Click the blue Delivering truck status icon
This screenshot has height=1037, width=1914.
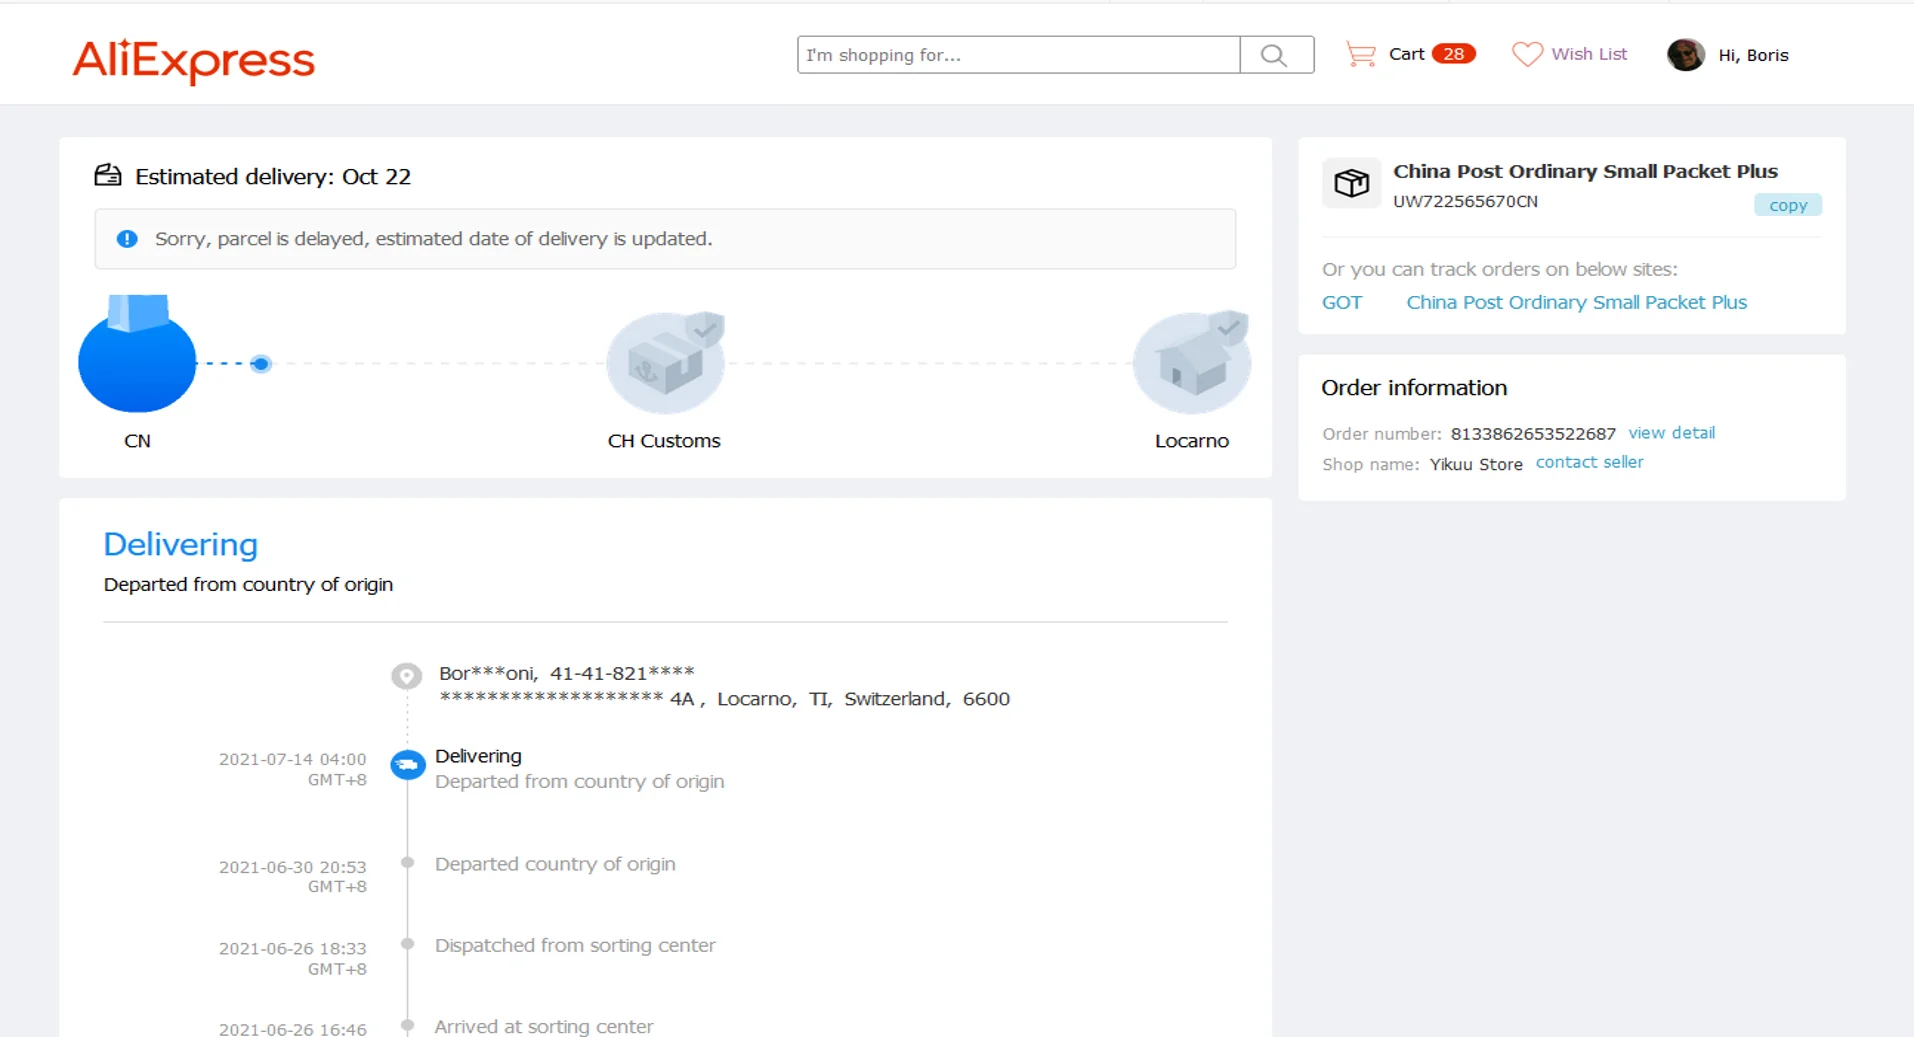[x=407, y=766]
